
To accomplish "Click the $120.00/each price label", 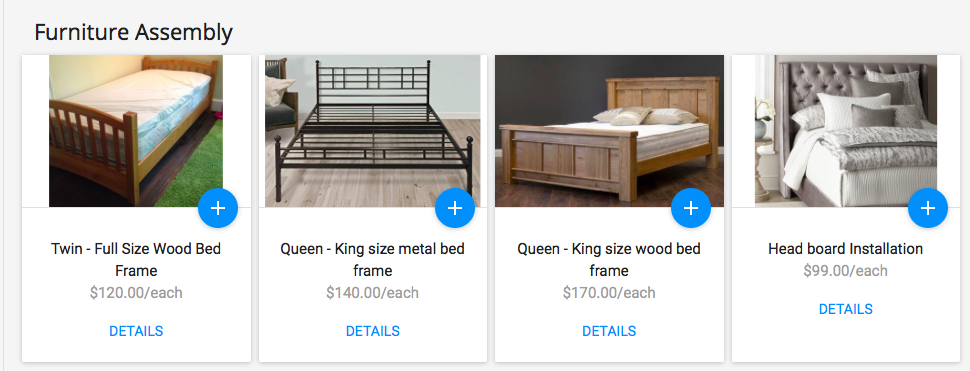I will pyautogui.click(x=136, y=292).
